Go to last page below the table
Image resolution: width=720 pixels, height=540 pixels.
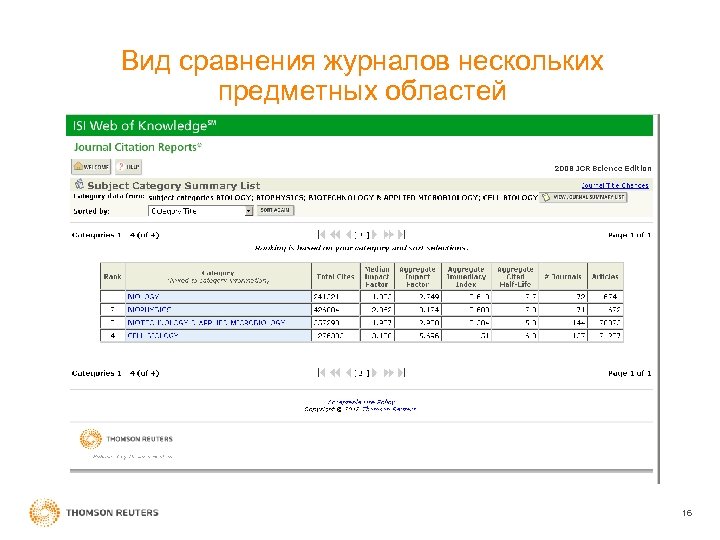pos(402,373)
